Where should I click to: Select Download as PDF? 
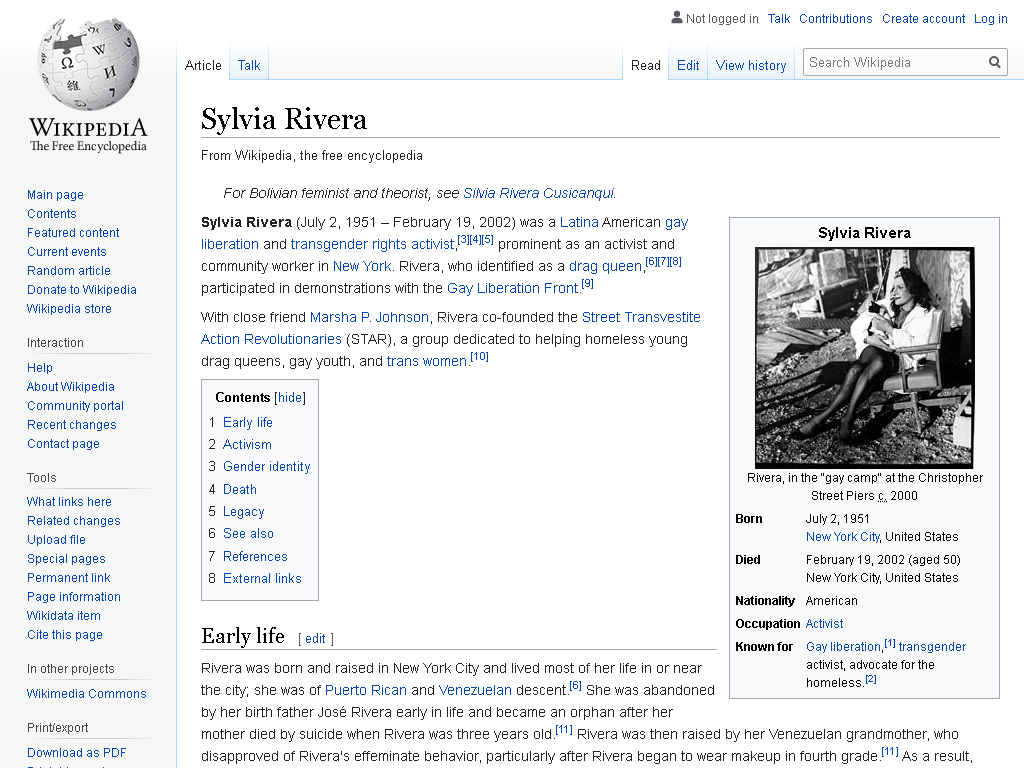(x=76, y=752)
